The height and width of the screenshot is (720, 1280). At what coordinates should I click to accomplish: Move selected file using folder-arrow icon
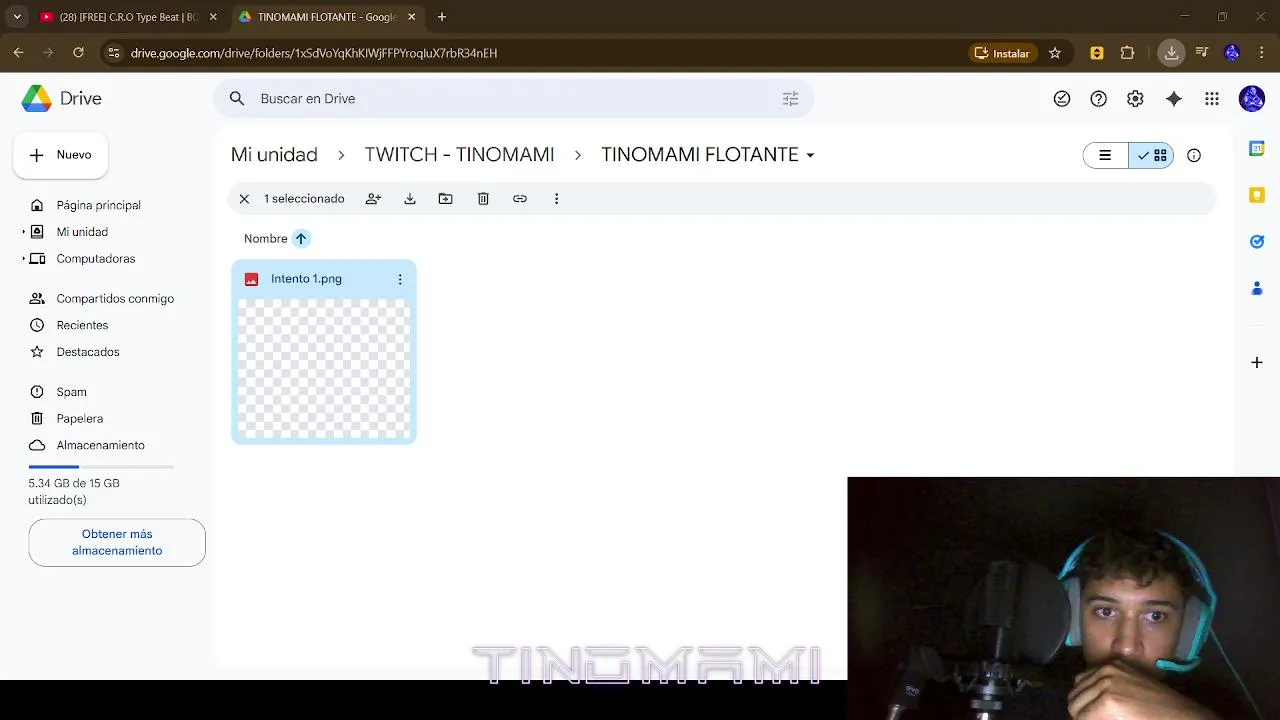[x=446, y=199]
